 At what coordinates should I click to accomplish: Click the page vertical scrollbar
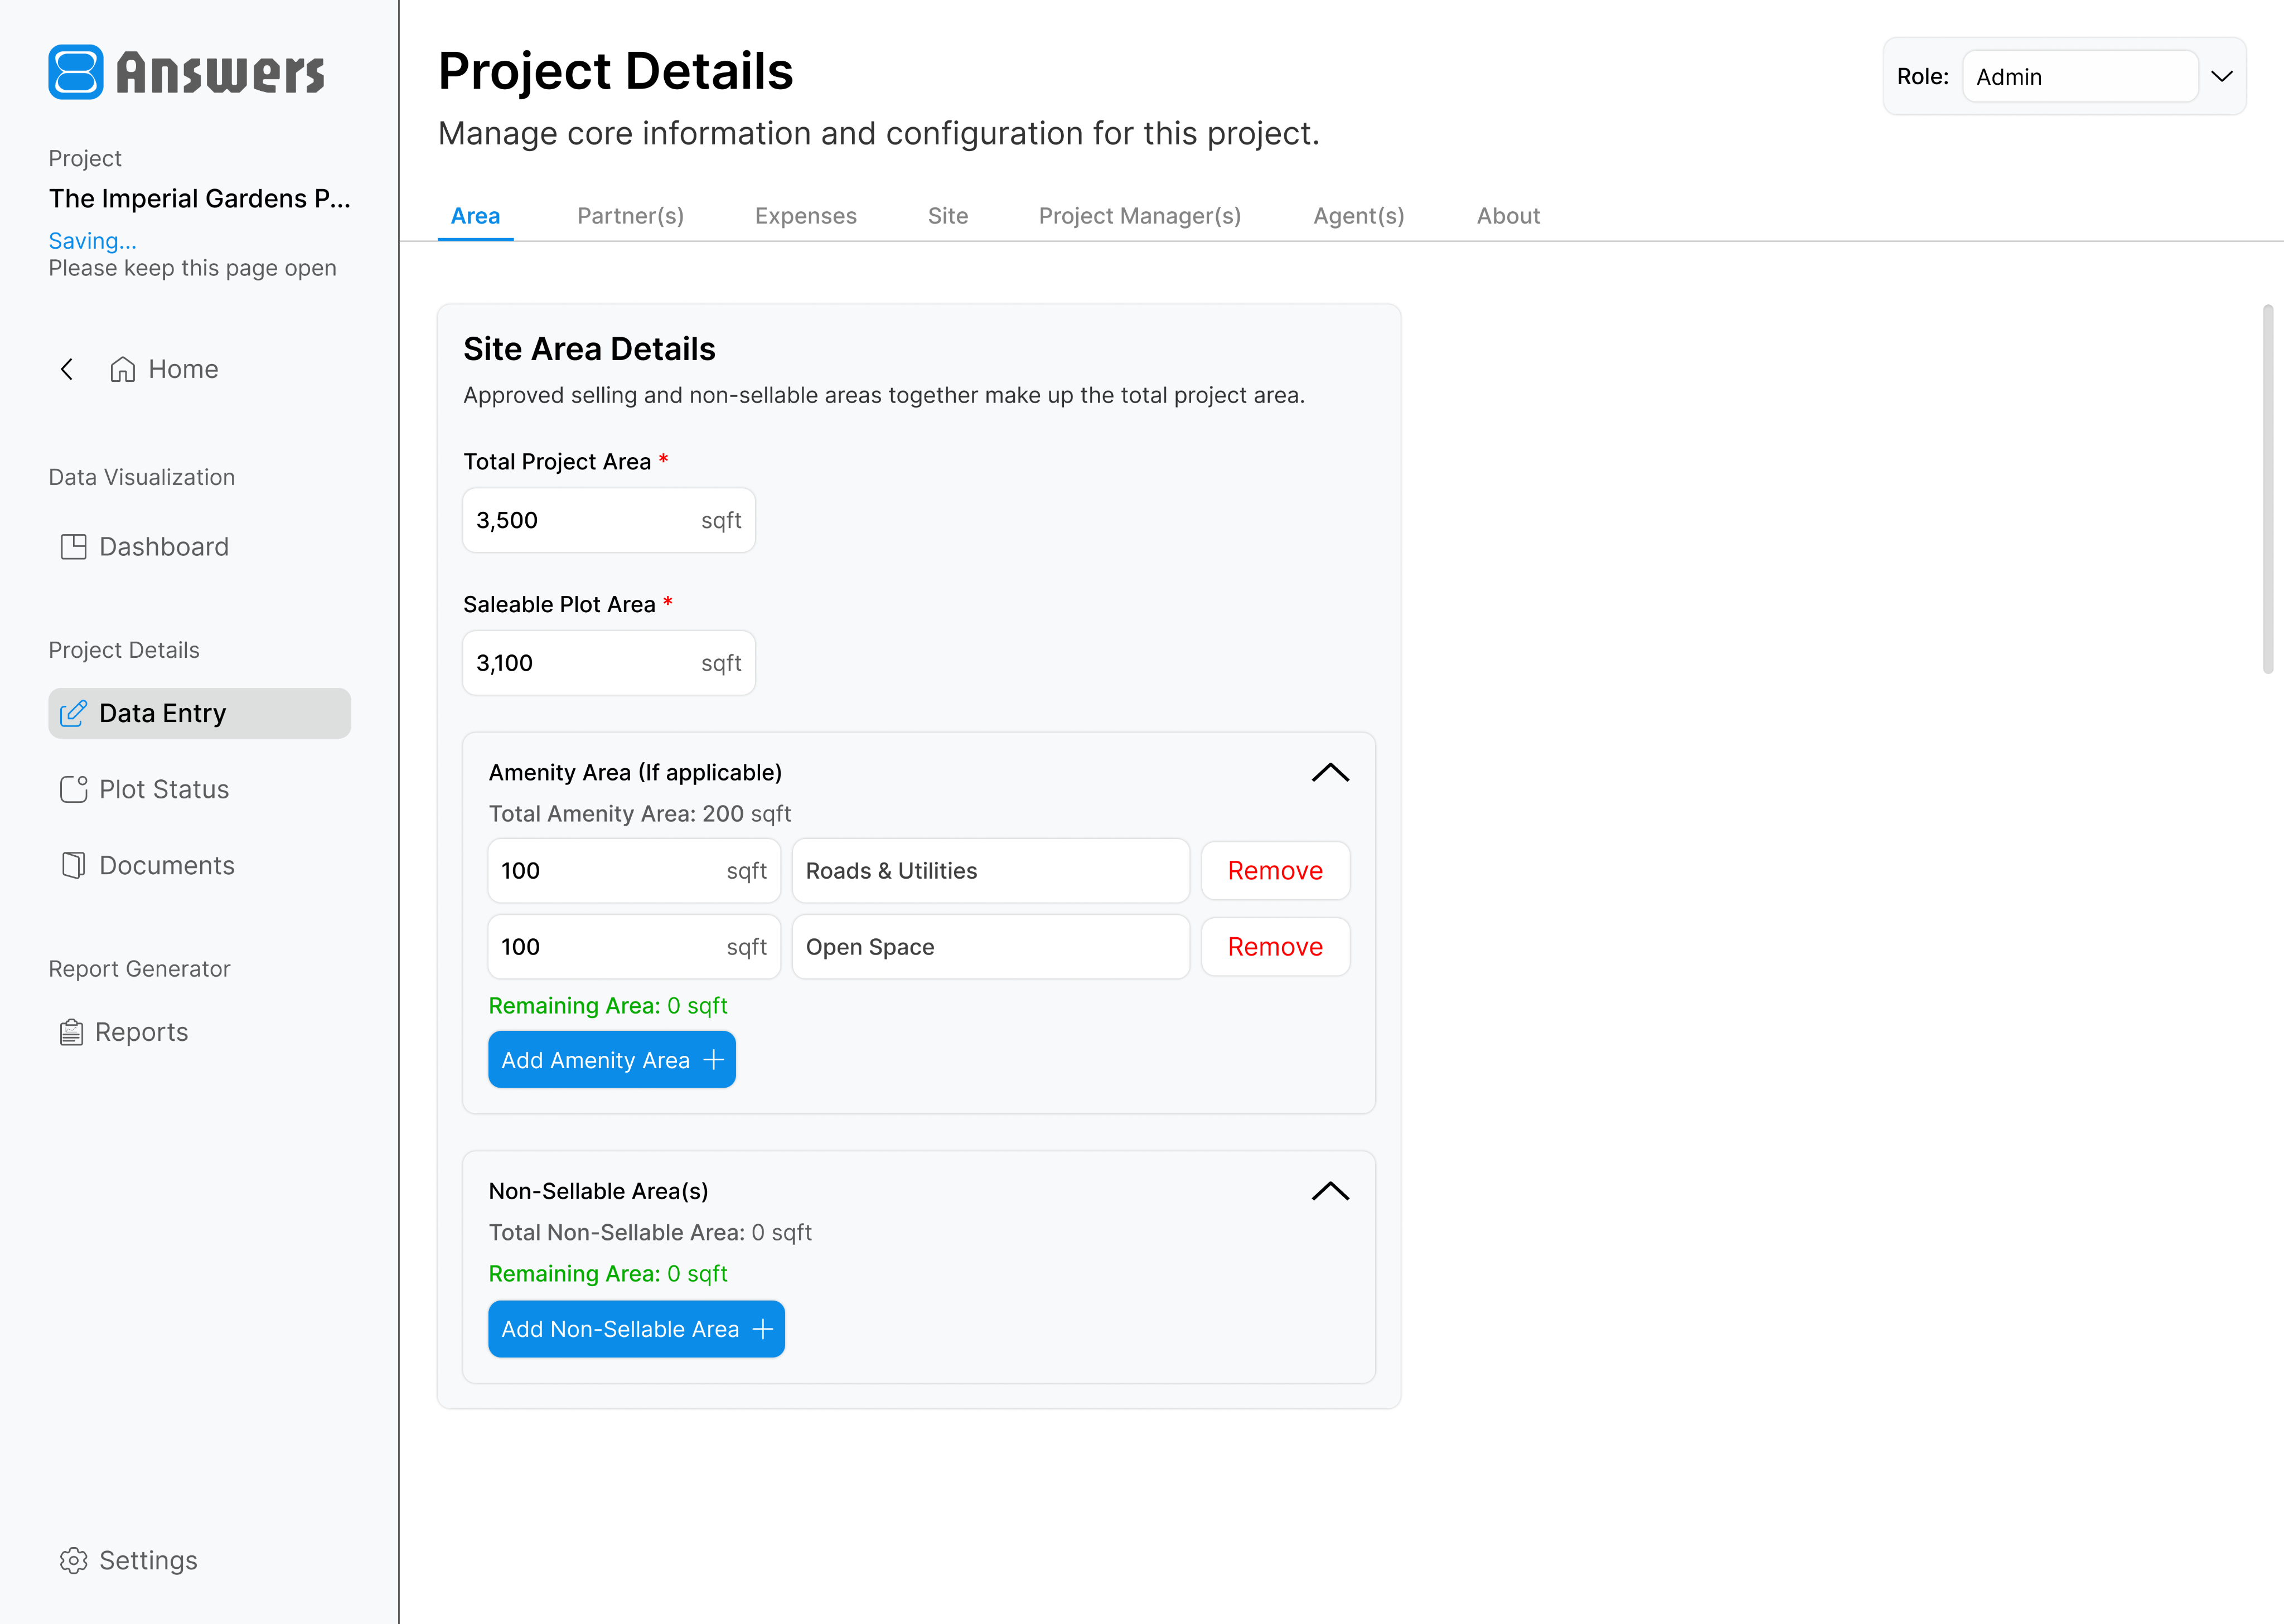click(2267, 489)
